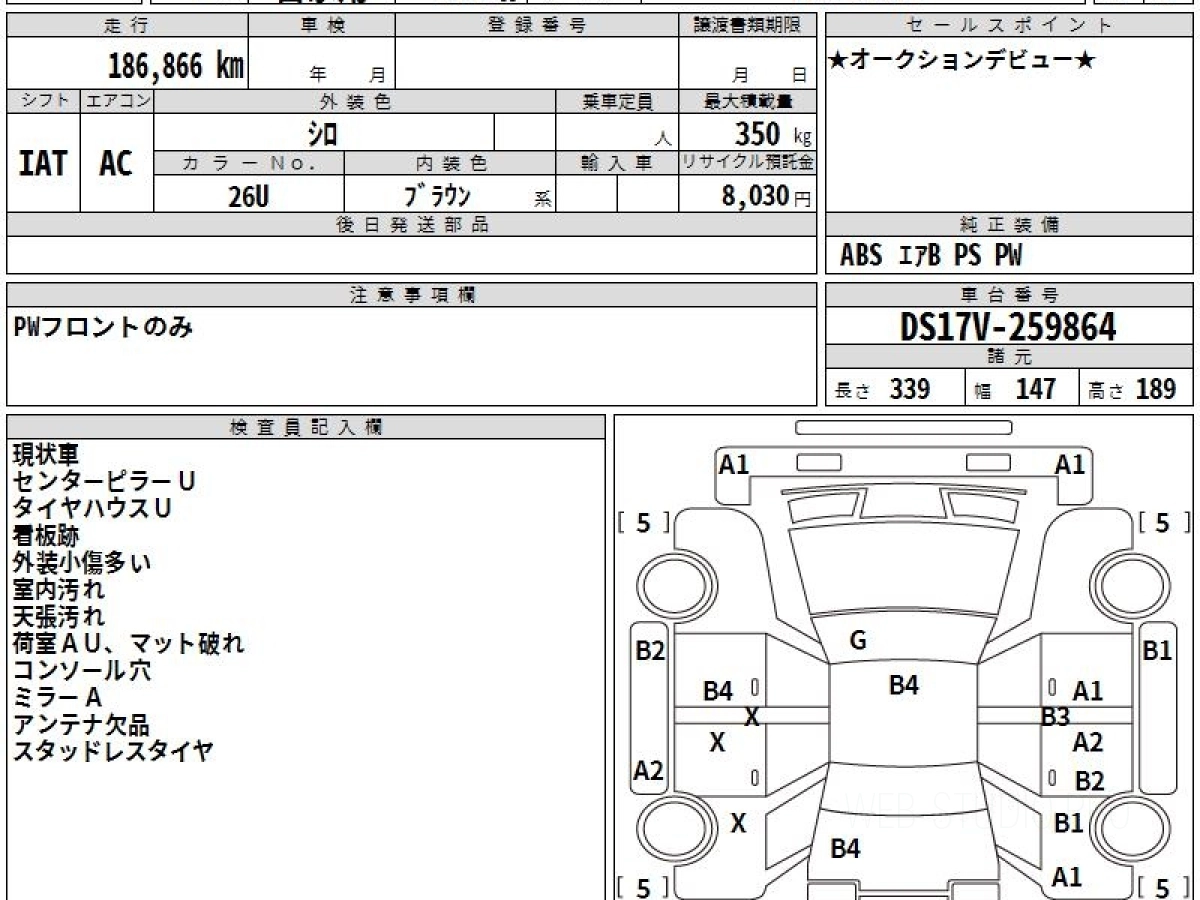Click the 外装色 header label
The height and width of the screenshot is (900, 1200).
(x=355, y=102)
